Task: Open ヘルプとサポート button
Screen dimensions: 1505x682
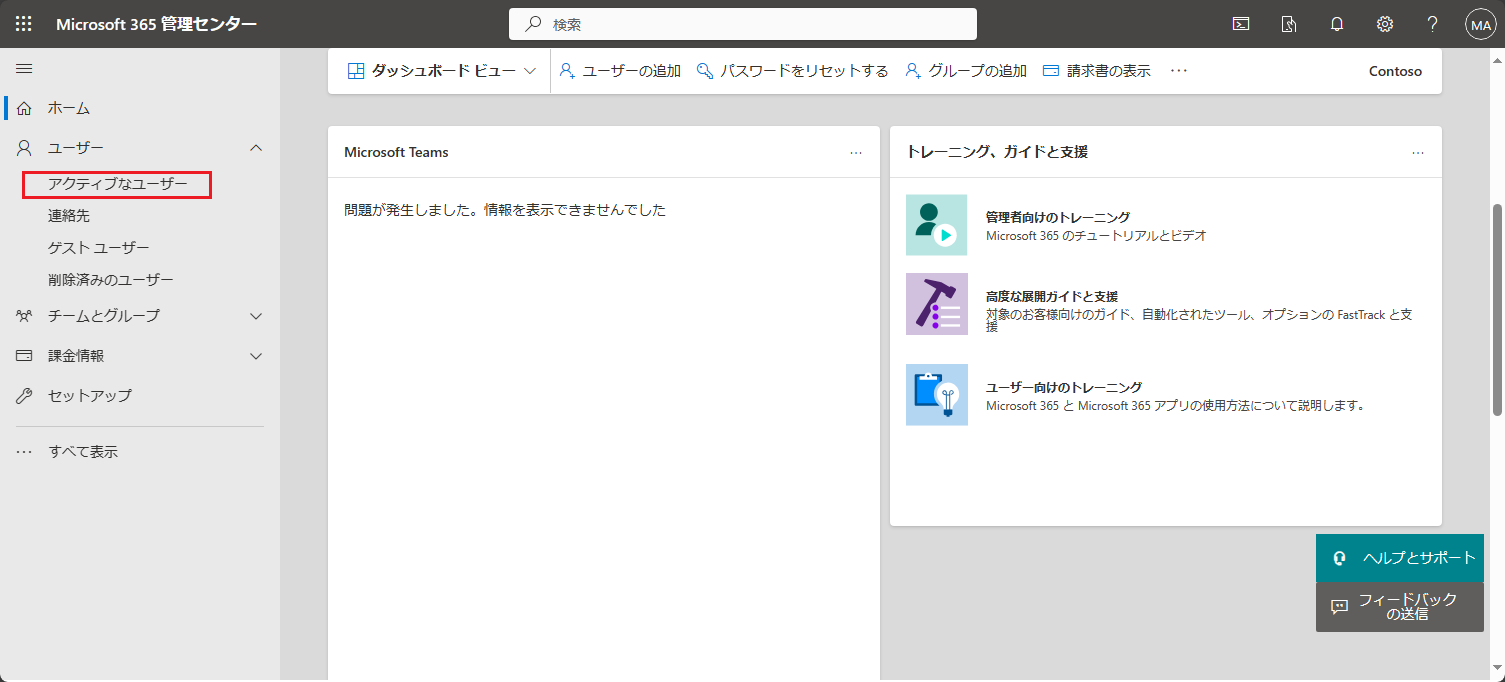Action: click(1400, 558)
